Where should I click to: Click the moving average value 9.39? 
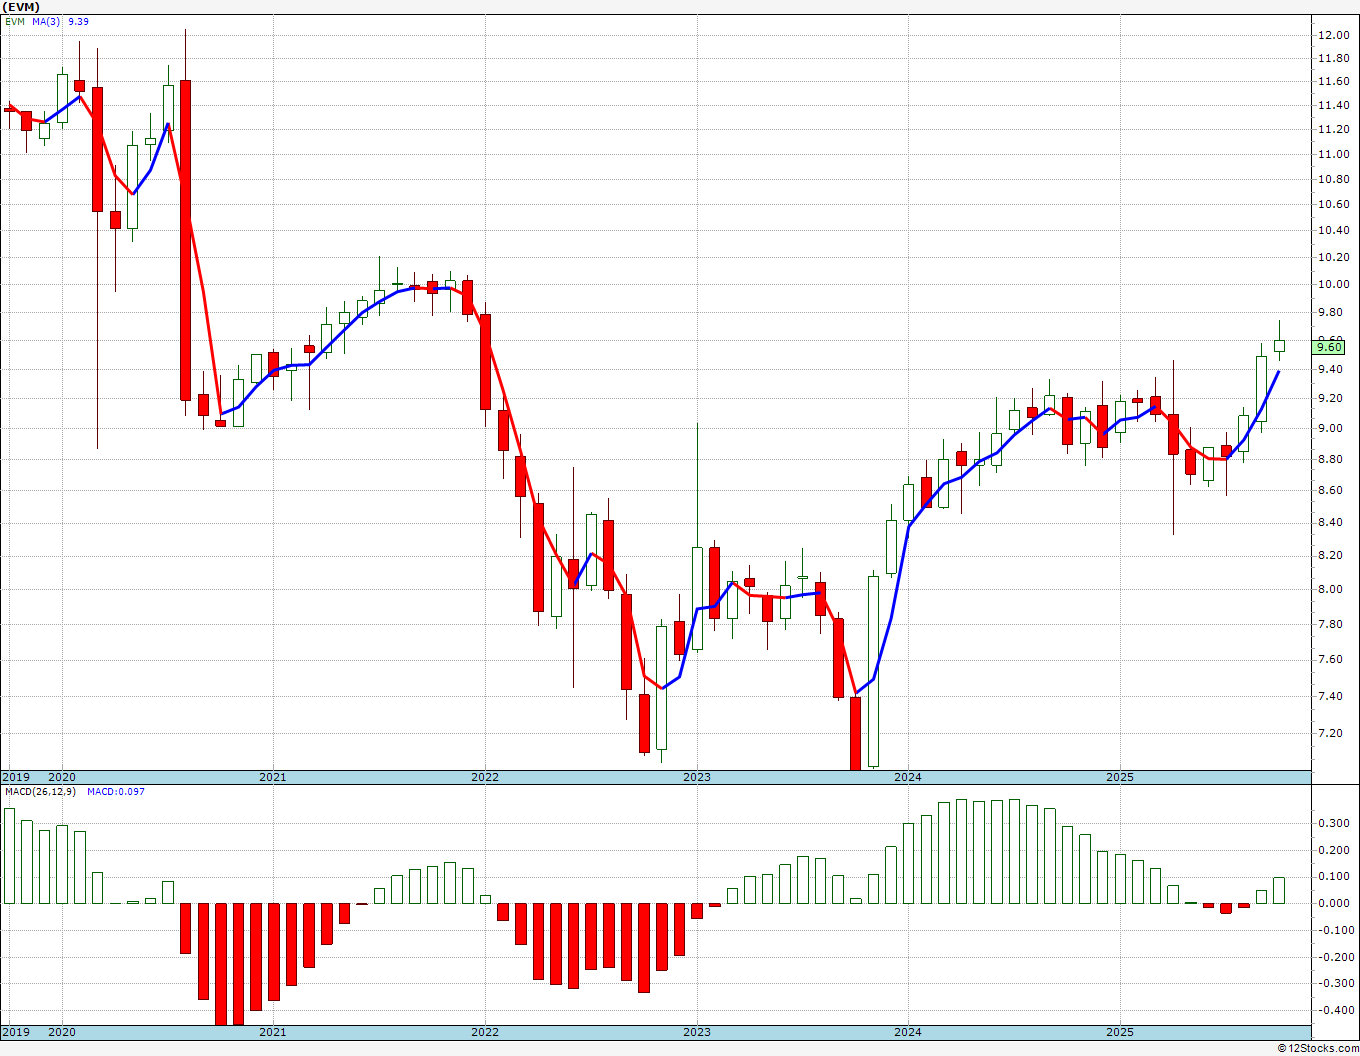tap(78, 21)
